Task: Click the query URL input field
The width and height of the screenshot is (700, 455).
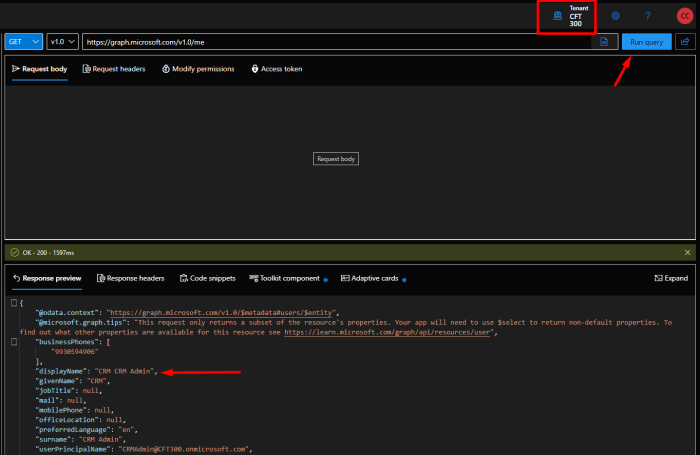Action: pos(340,42)
